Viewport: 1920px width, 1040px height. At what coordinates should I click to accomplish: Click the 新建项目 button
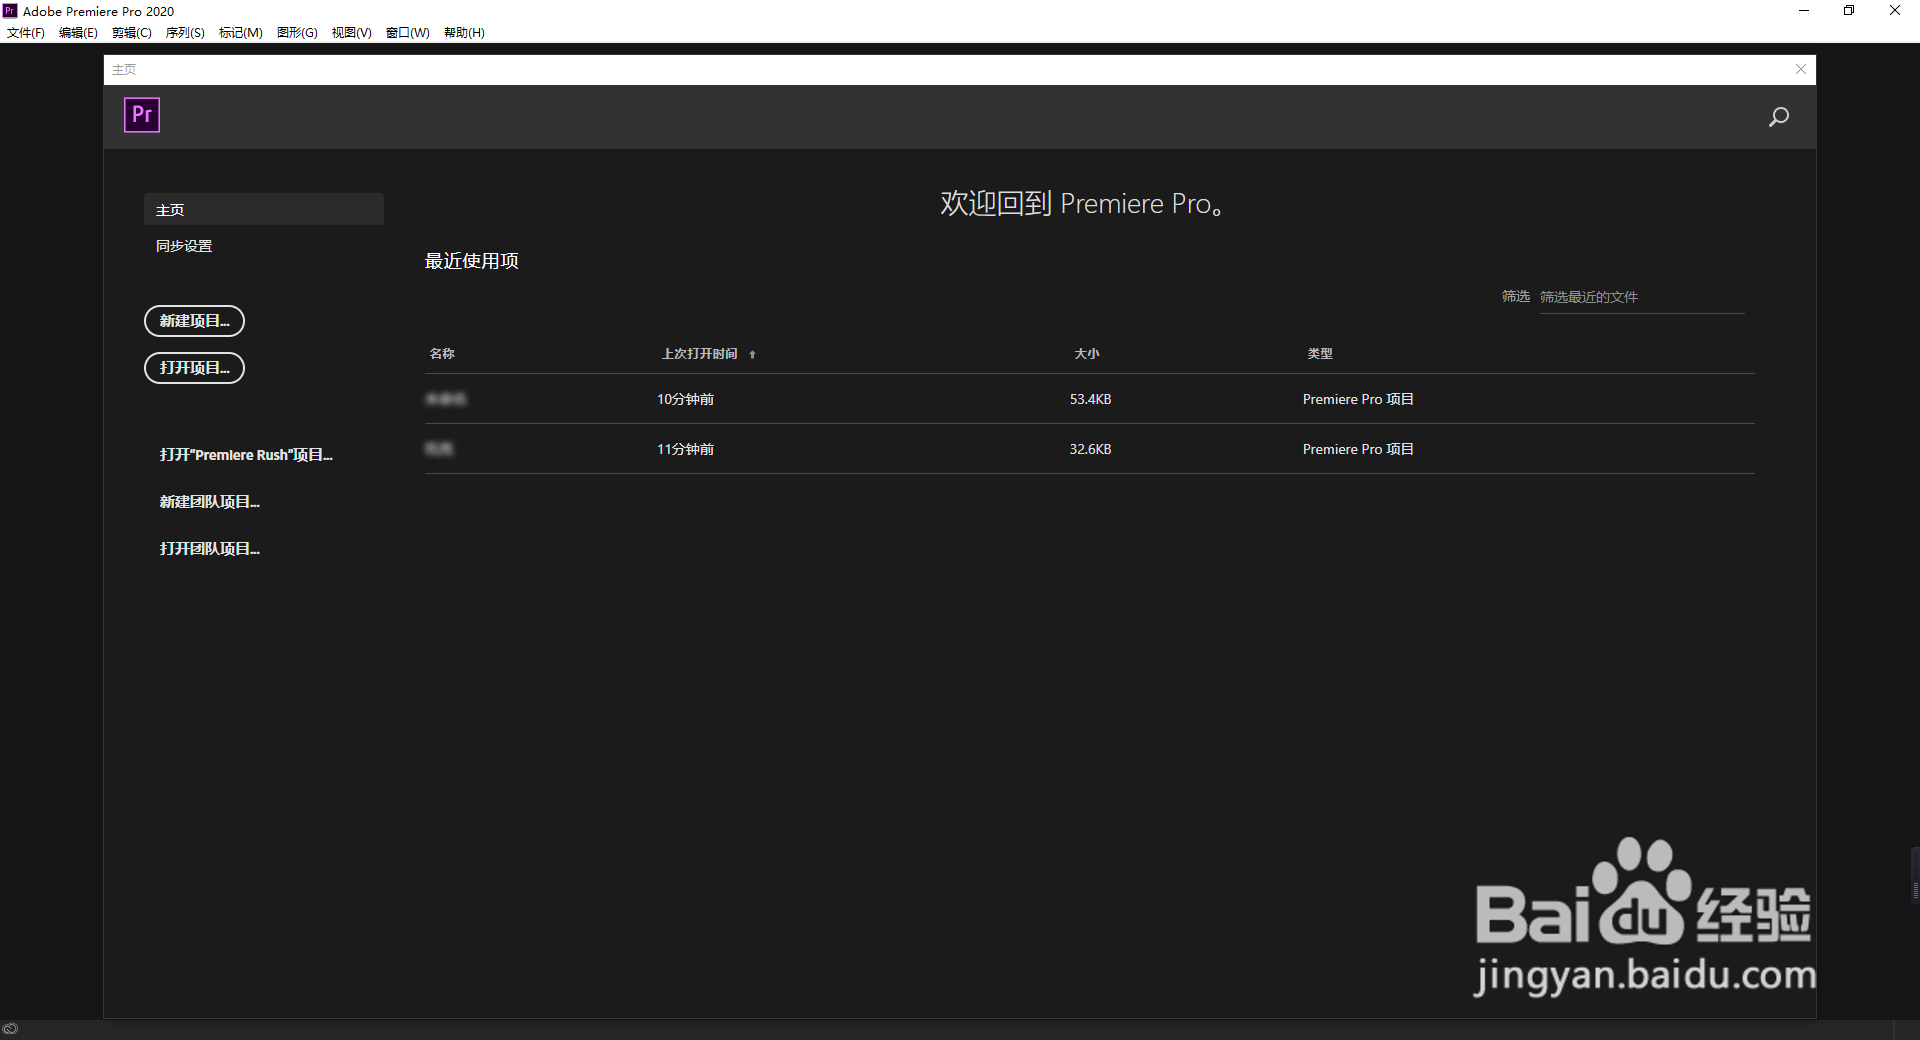coord(195,321)
